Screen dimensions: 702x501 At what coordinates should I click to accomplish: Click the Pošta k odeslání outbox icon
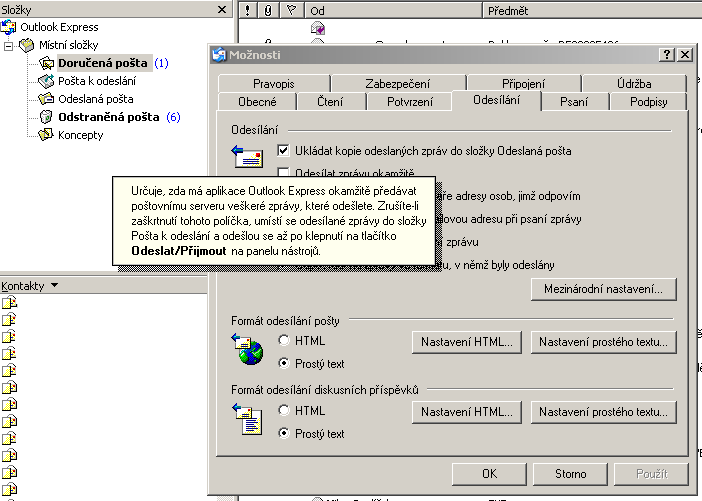(x=46, y=81)
